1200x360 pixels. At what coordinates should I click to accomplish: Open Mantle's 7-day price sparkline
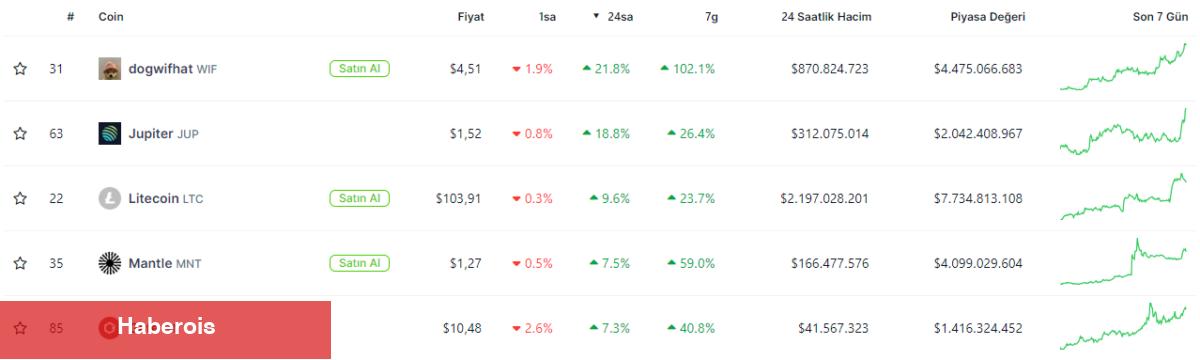[x=1123, y=262]
